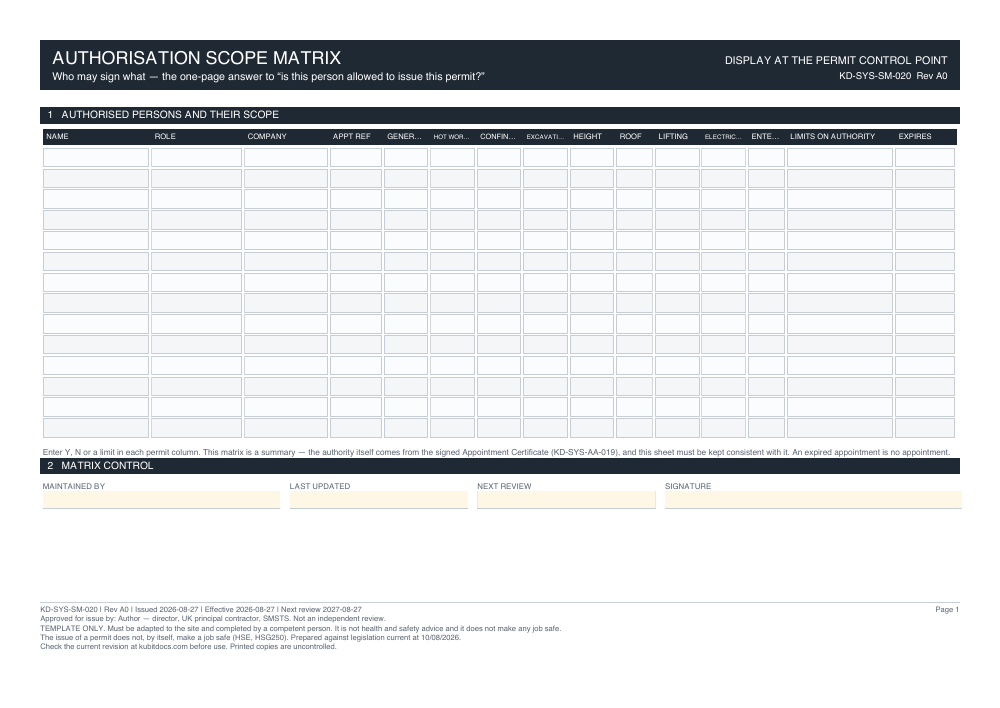
Task: Click the 'LAST UPDATED' label
Action: pos(320,486)
